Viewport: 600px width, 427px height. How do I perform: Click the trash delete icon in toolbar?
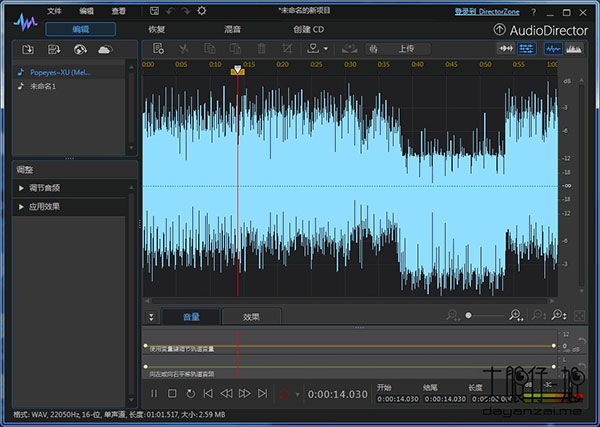tap(261, 48)
